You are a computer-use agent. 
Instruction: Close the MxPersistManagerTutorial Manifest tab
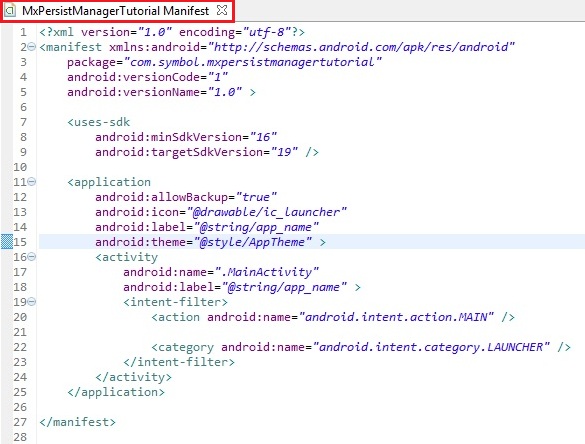pyautogui.click(x=222, y=10)
